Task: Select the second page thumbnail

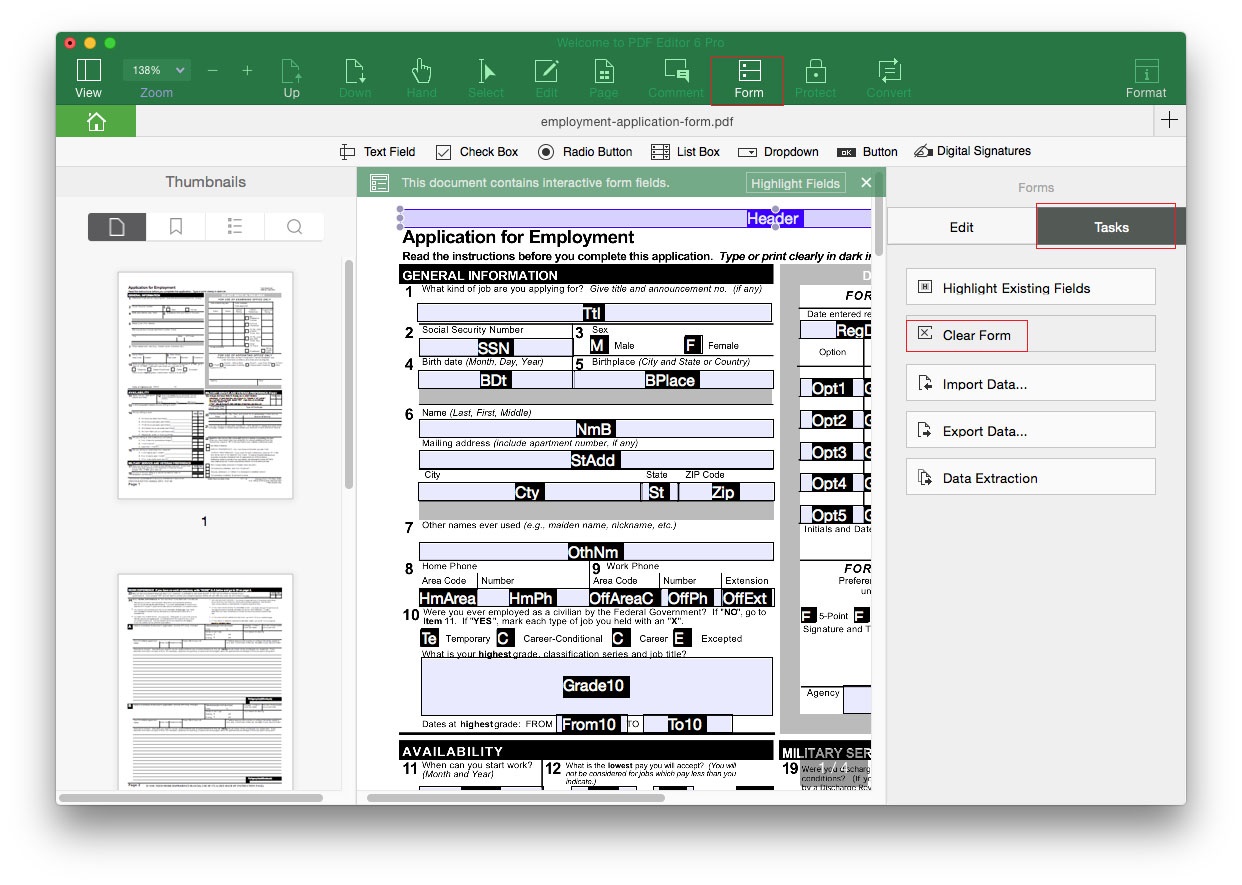Action: click(205, 682)
